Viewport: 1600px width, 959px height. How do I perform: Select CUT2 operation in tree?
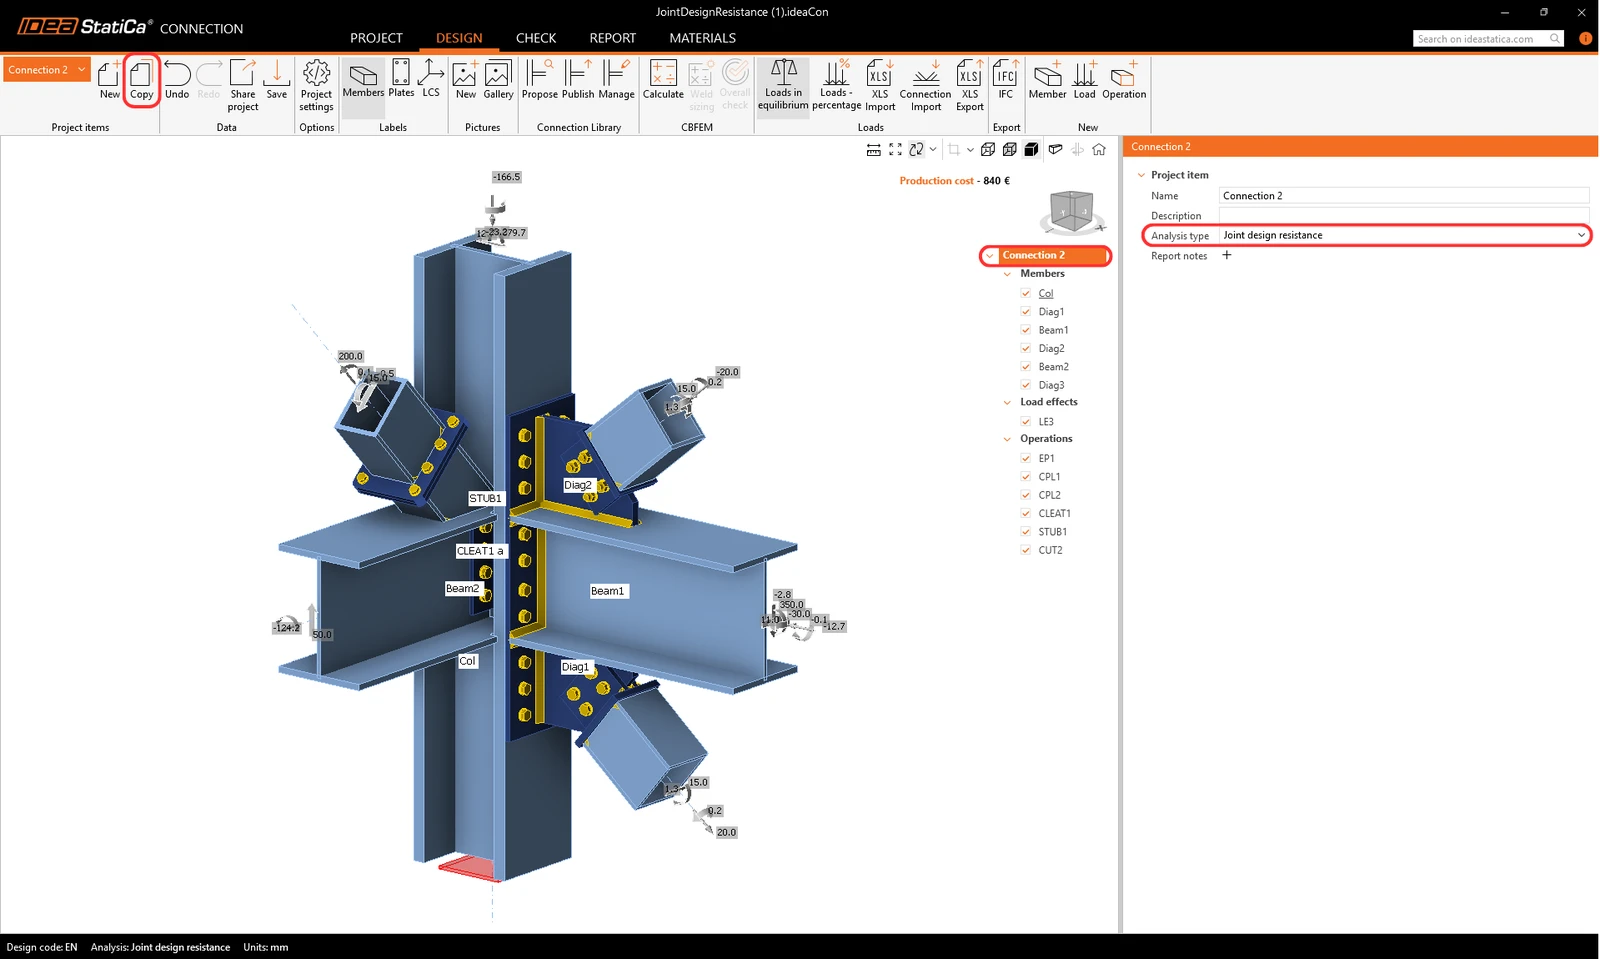coord(1050,550)
